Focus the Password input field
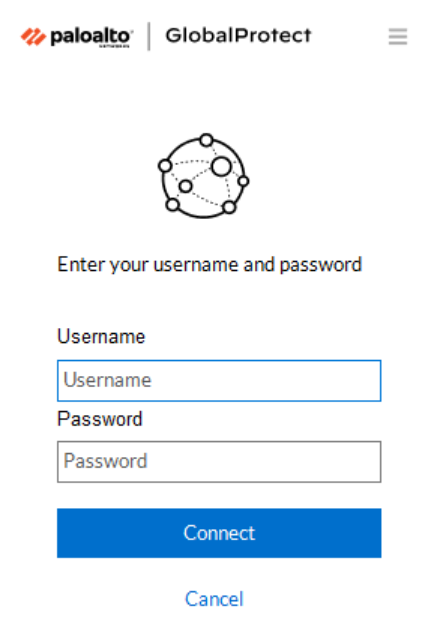The image size is (431, 631). (x=219, y=462)
